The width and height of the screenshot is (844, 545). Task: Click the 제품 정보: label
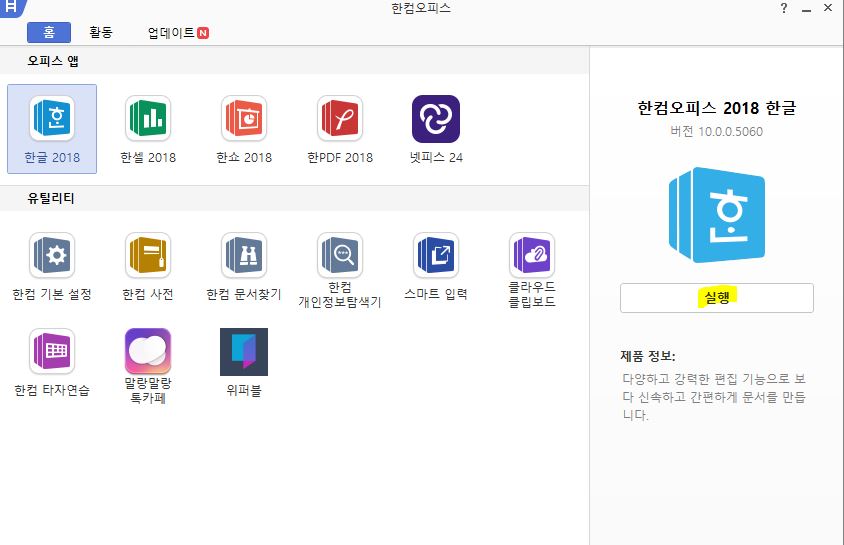tap(648, 356)
